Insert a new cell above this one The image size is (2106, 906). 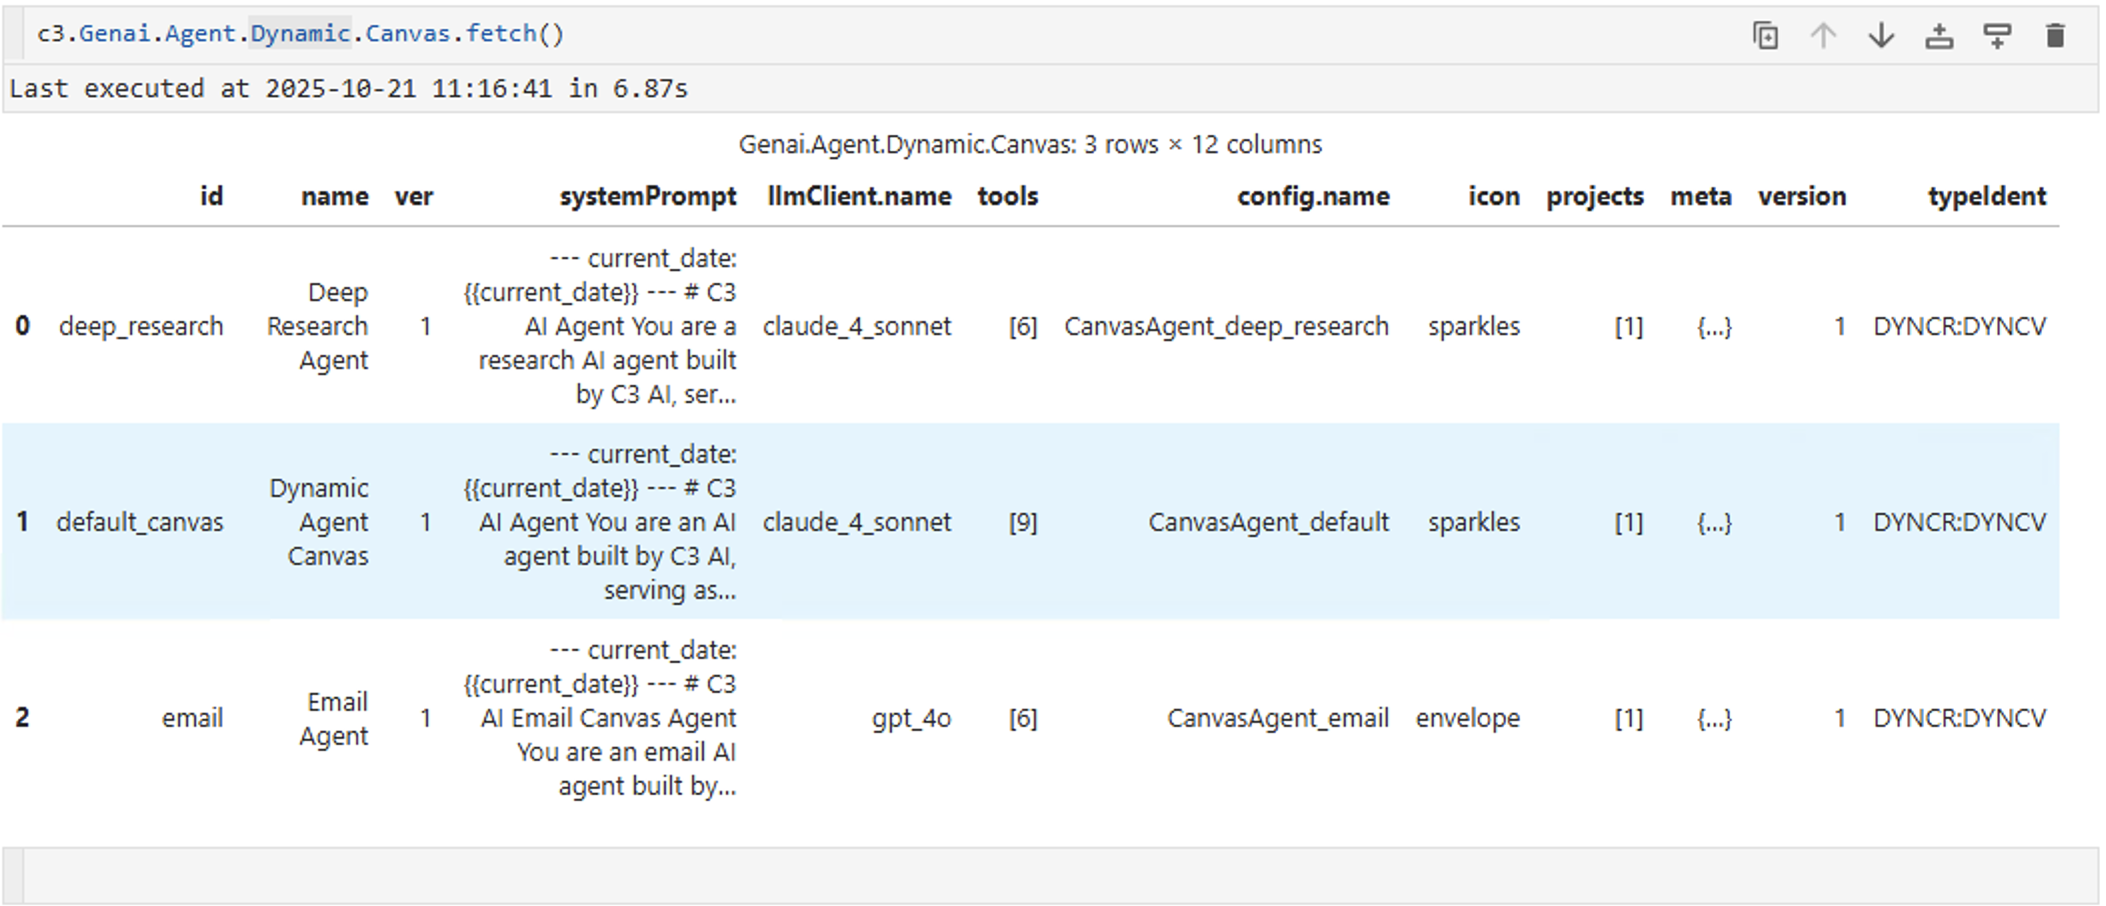point(1939,36)
